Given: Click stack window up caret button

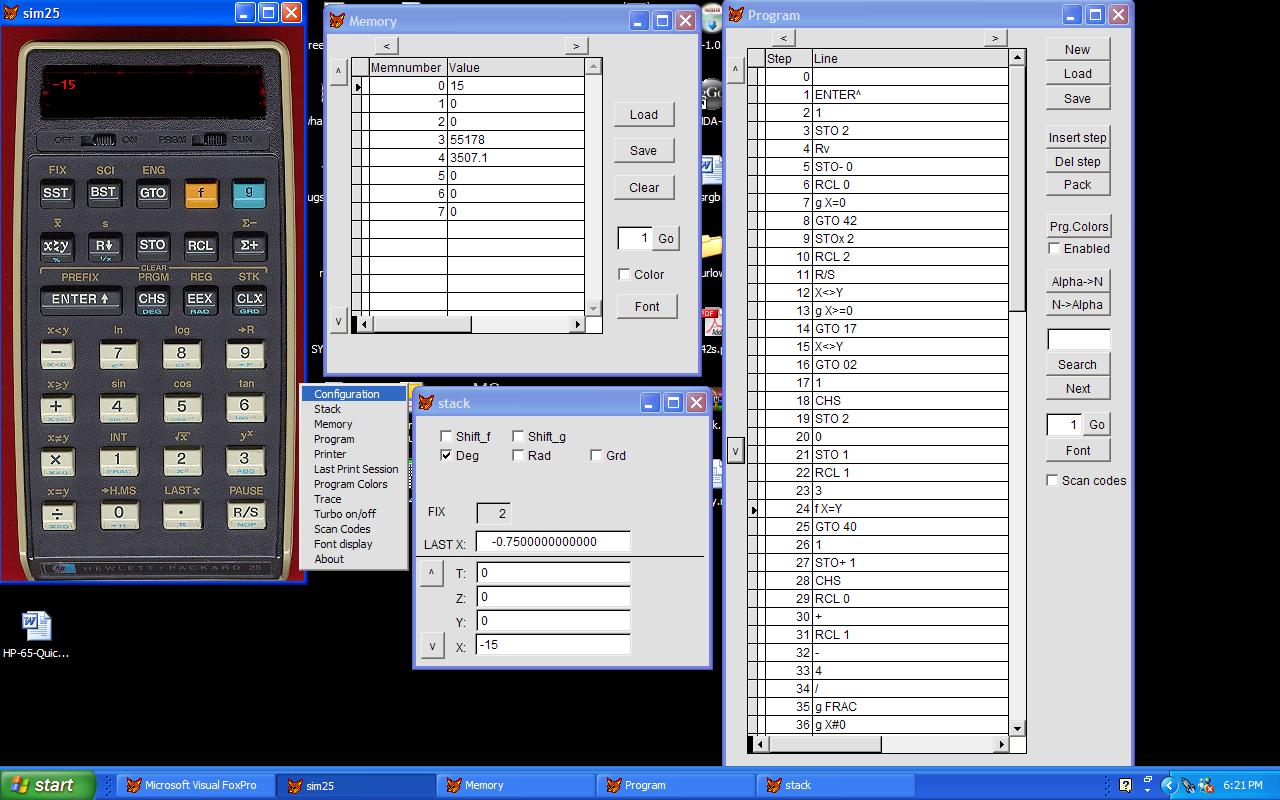Looking at the screenshot, I should coord(431,573).
